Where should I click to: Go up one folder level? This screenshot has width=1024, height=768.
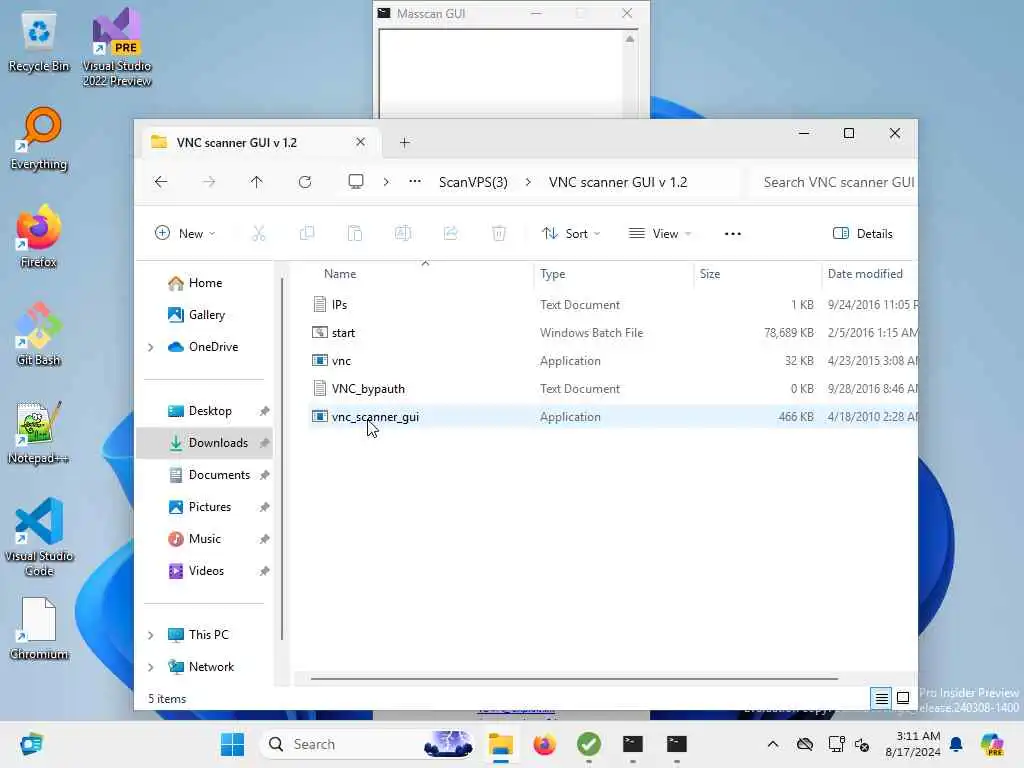pyautogui.click(x=257, y=182)
